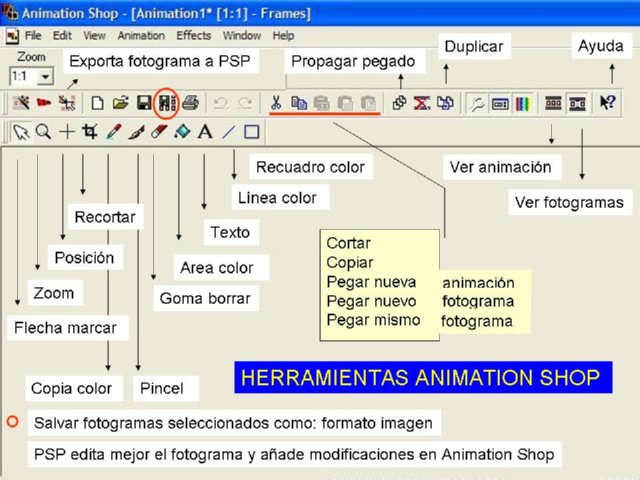View animation filmstrip icon
640x480 pixels.
click(553, 103)
